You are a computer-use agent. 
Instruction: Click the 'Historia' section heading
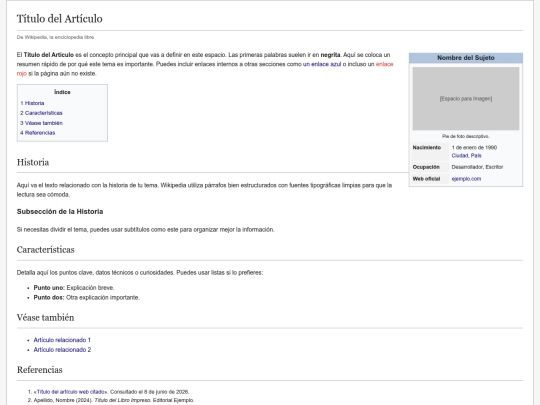(x=33, y=162)
